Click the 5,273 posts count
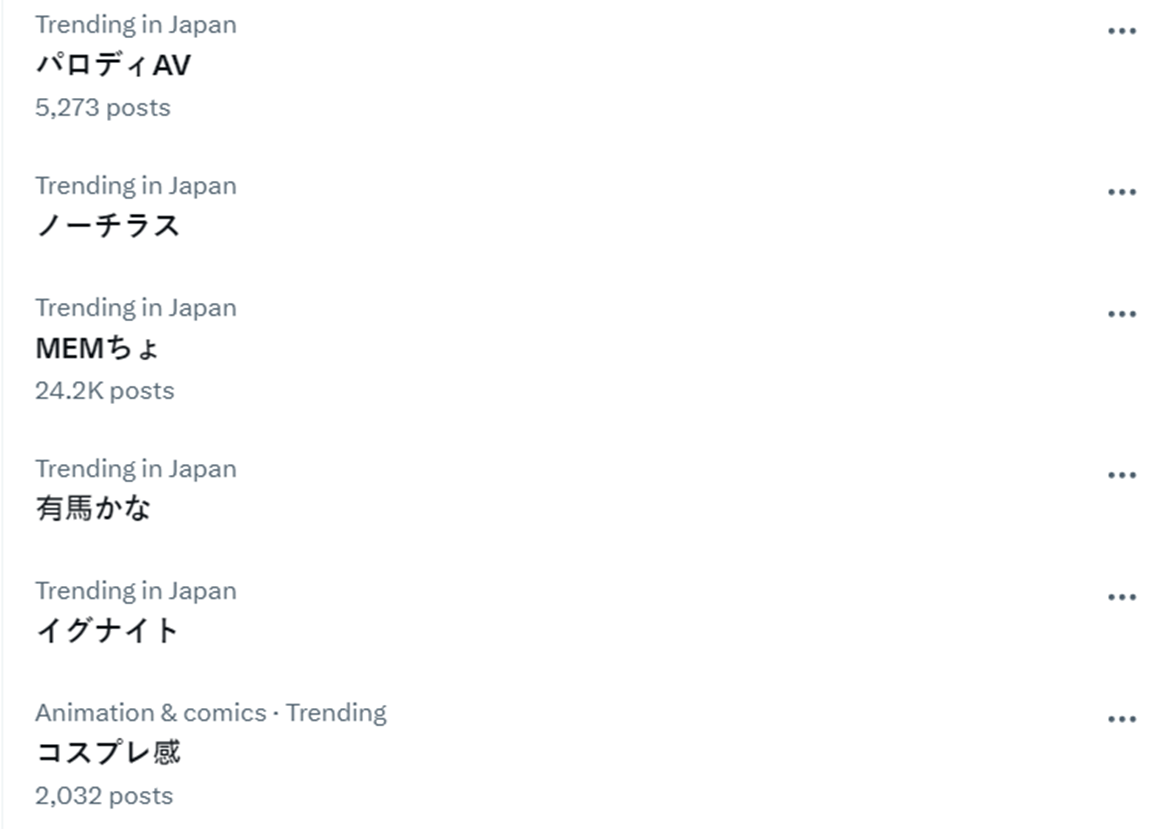The height and width of the screenshot is (829, 1168). pos(103,108)
